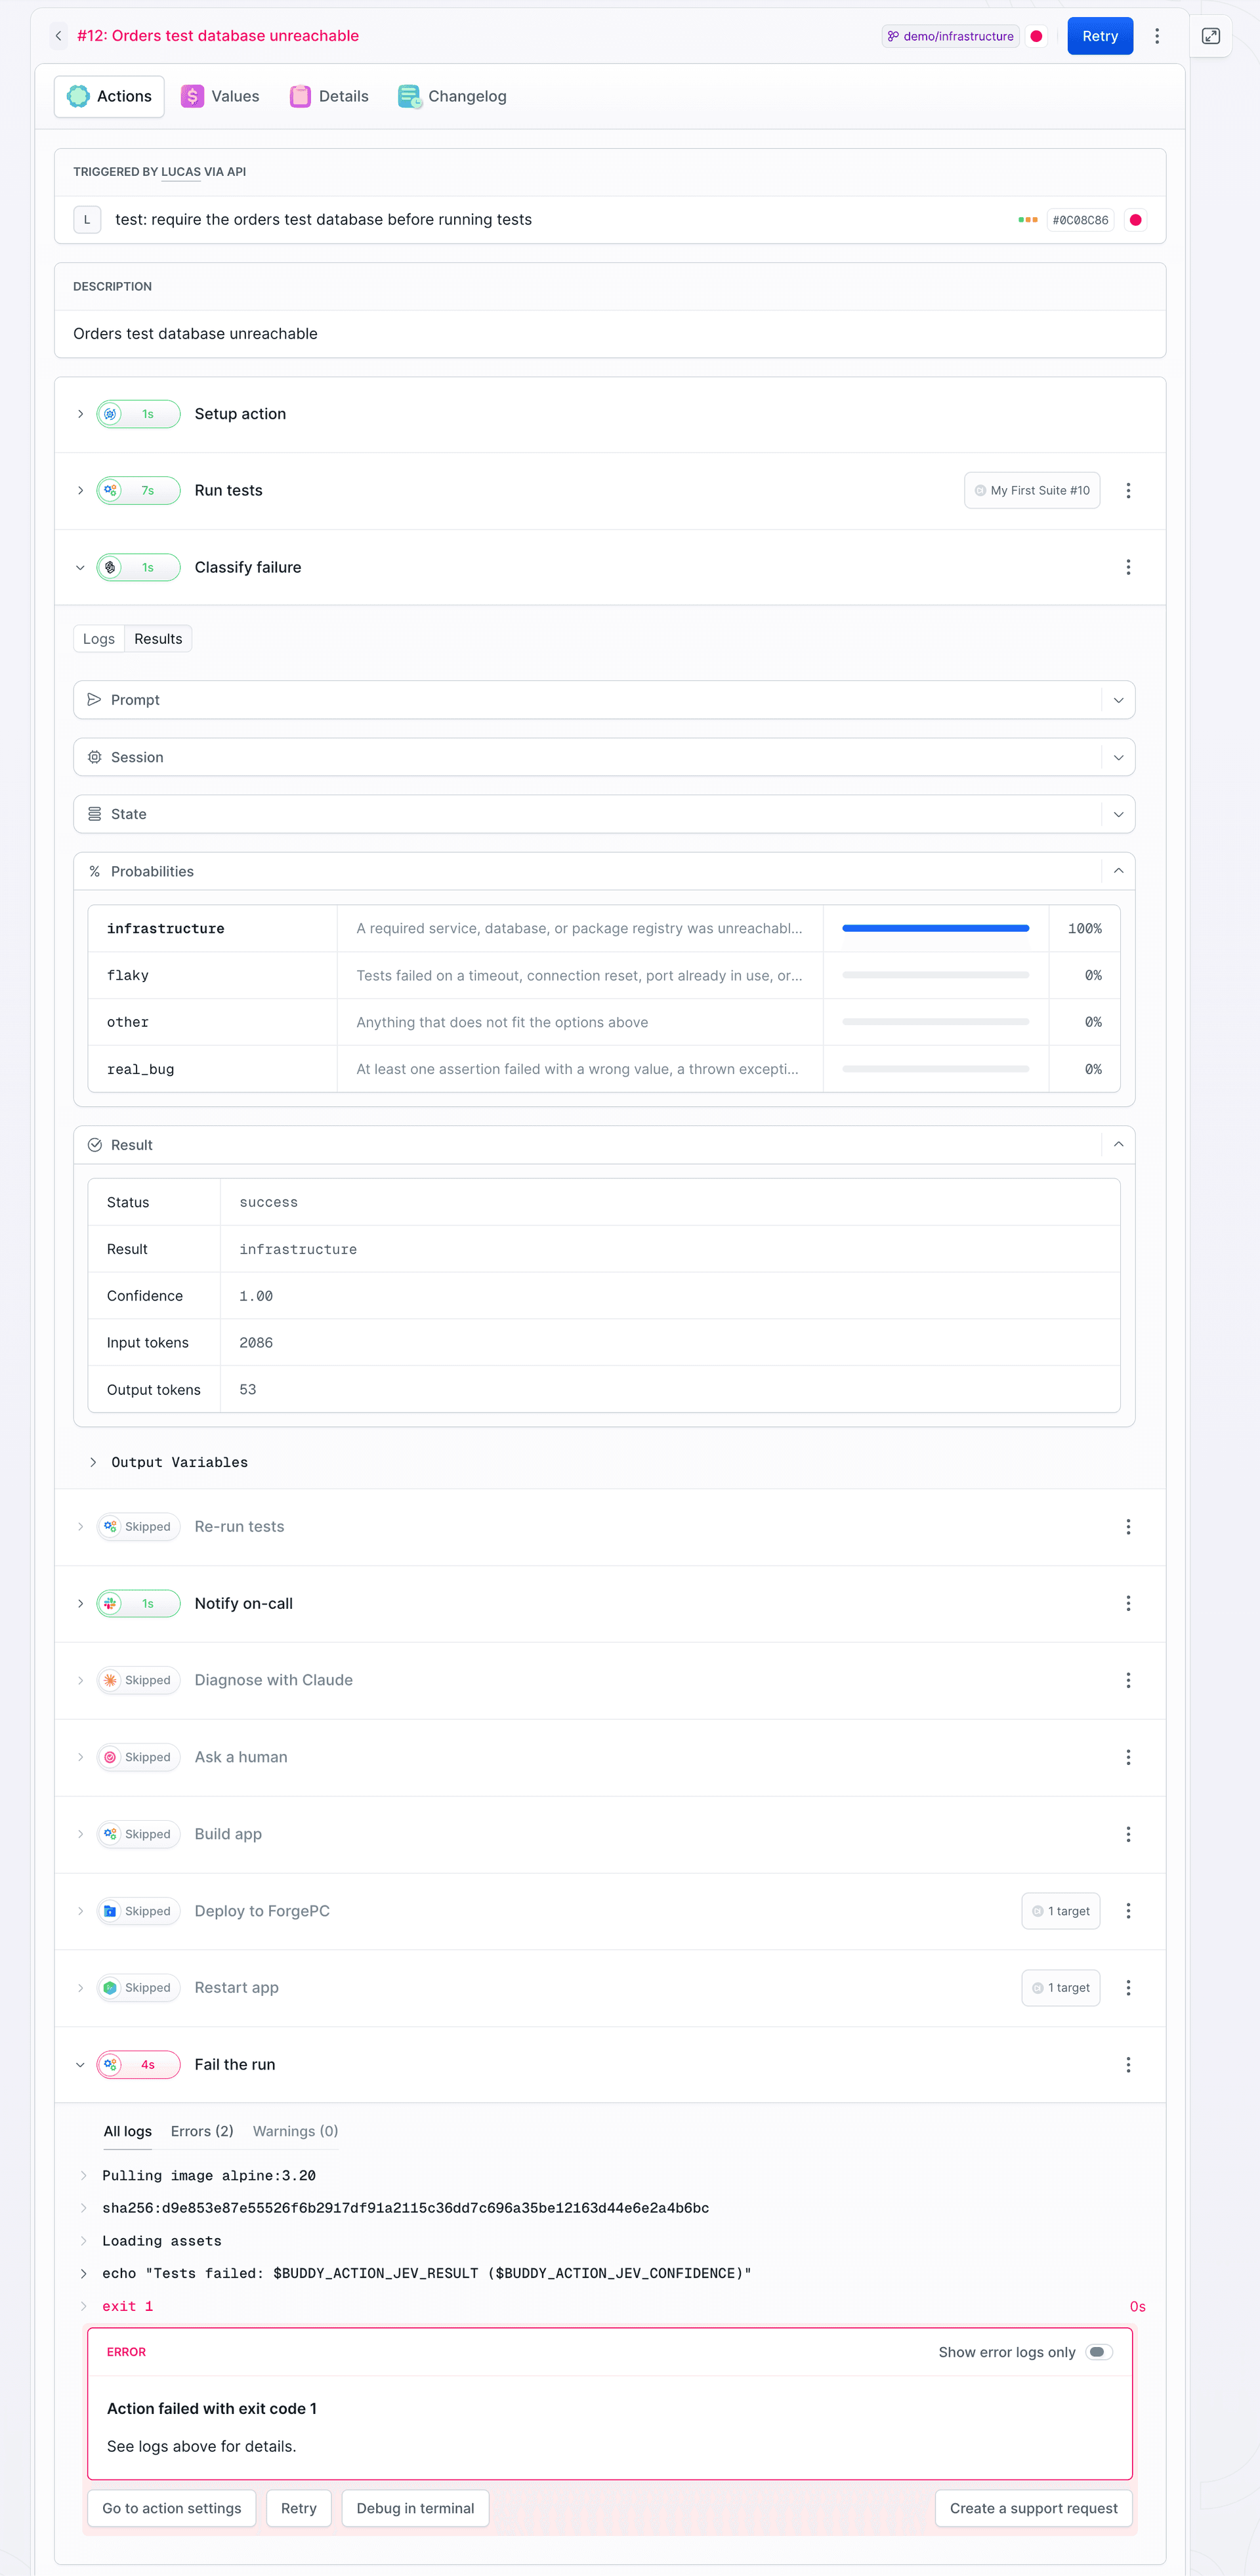
Task: Open the three-dot menu for Notify on-call
Action: pyautogui.click(x=1128, y=1603)
